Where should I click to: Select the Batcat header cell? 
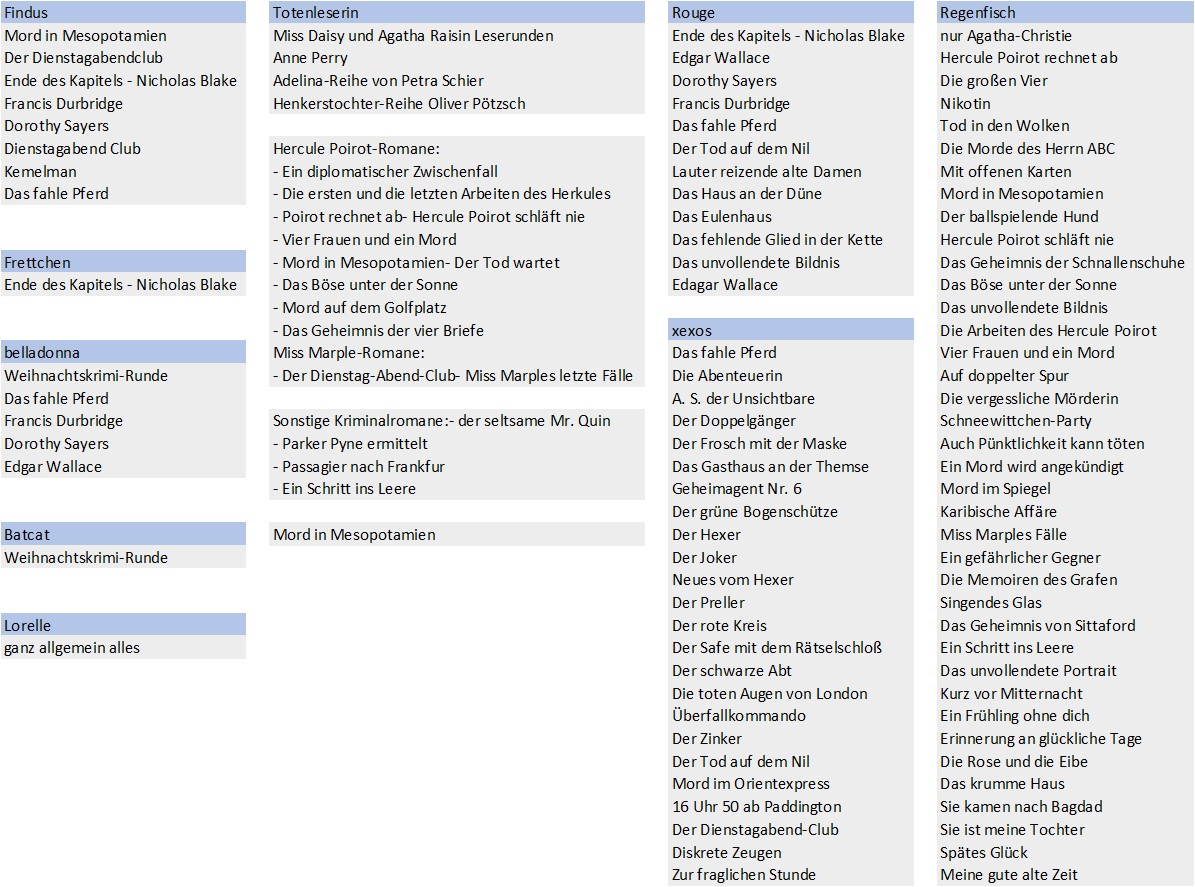pos(123,534)
